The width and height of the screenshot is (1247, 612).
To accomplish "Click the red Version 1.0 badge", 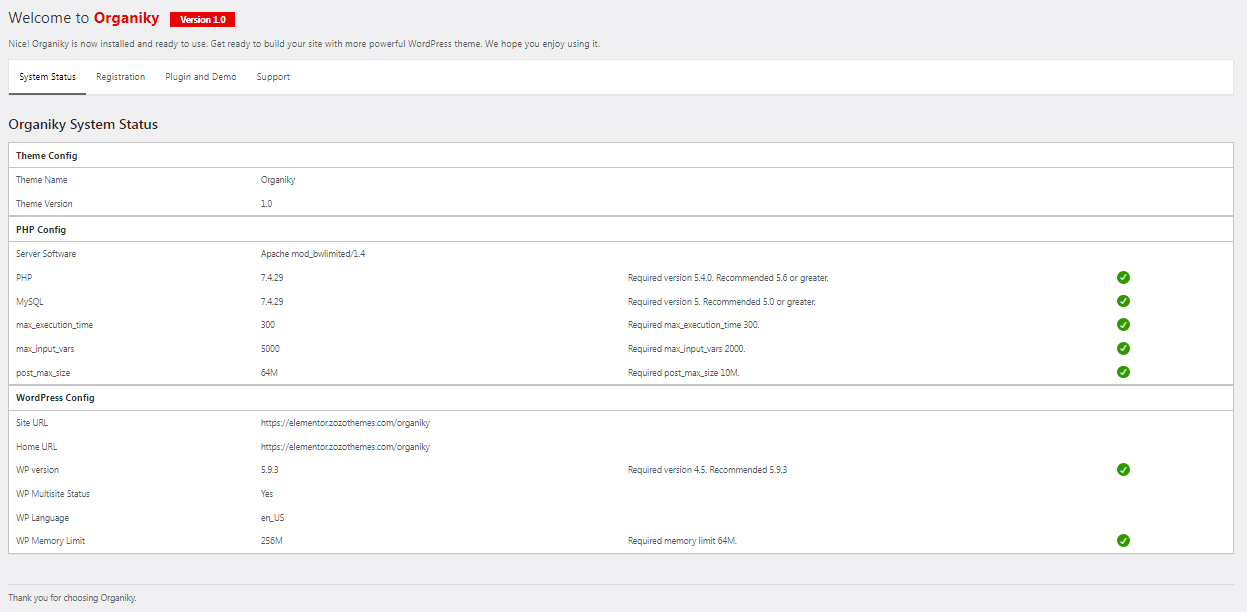I will [x=202, y=20].
